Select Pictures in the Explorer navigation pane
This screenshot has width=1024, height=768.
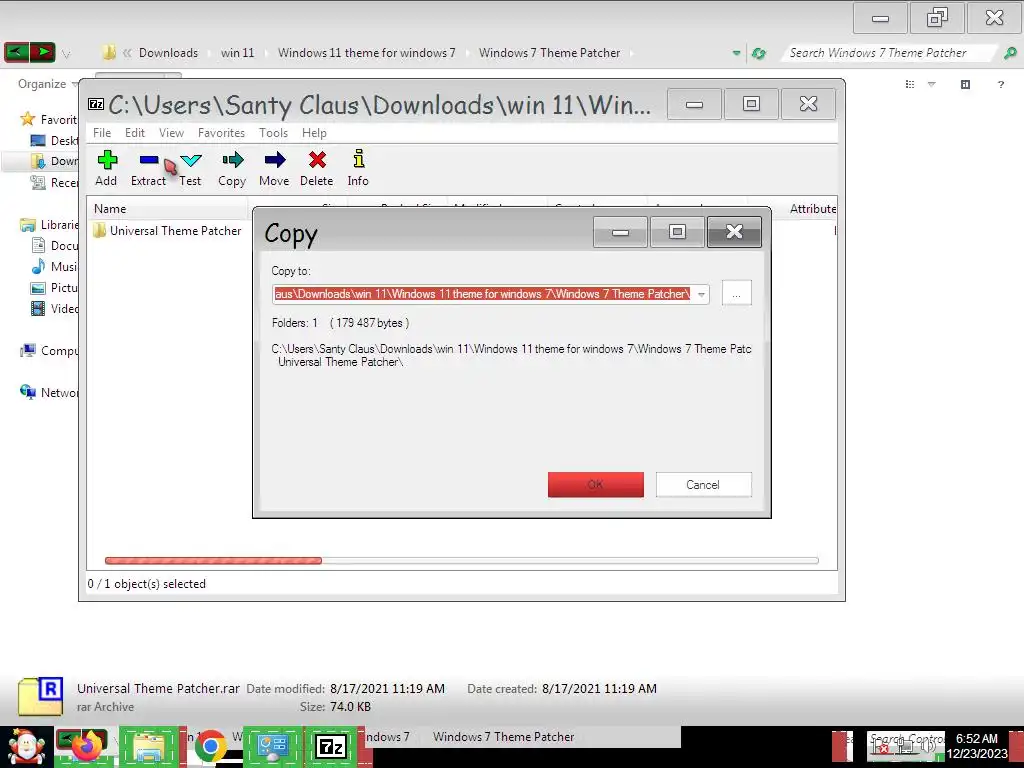(x=54, y=287)
